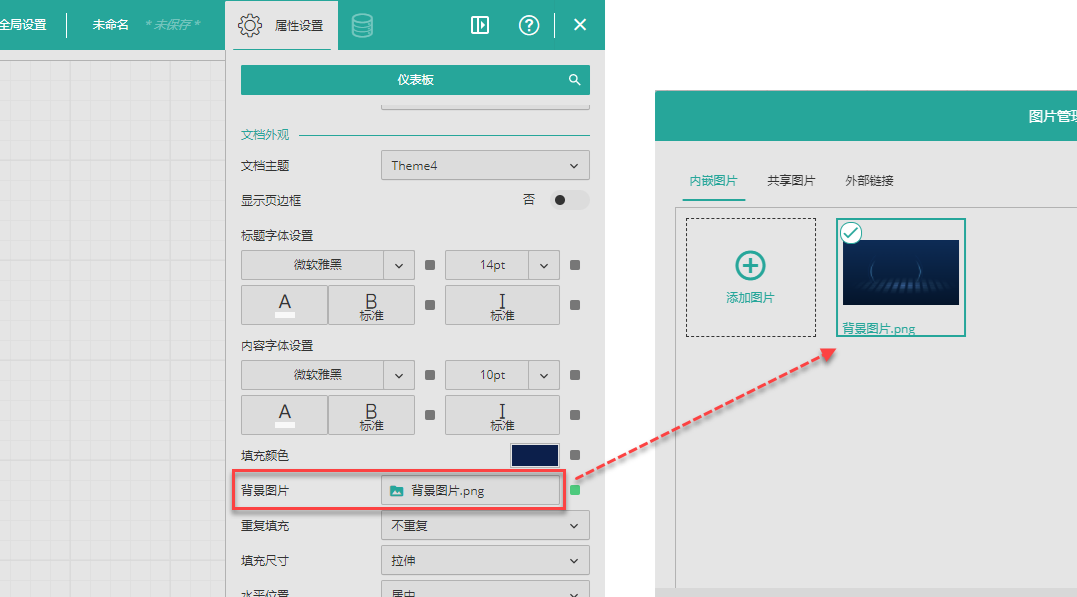Screen dimensions: 1077x597
Task: Click the 背景图片.png file name label
Action: (x=878, y=328)
